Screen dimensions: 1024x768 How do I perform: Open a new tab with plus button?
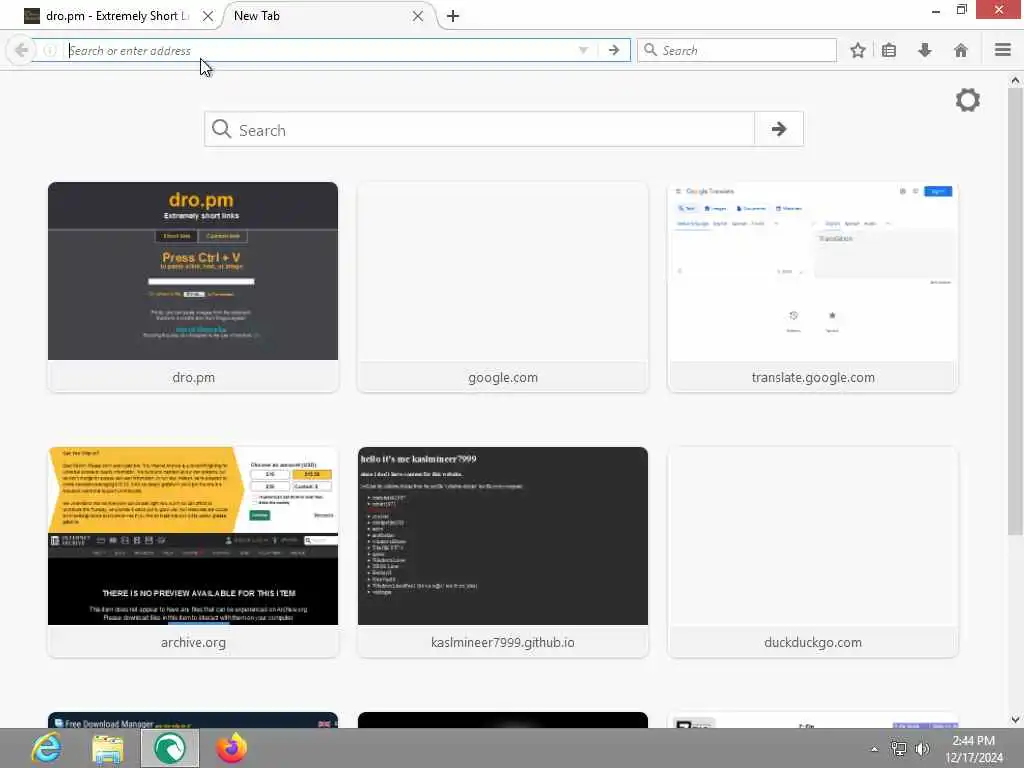pos(453,16)
